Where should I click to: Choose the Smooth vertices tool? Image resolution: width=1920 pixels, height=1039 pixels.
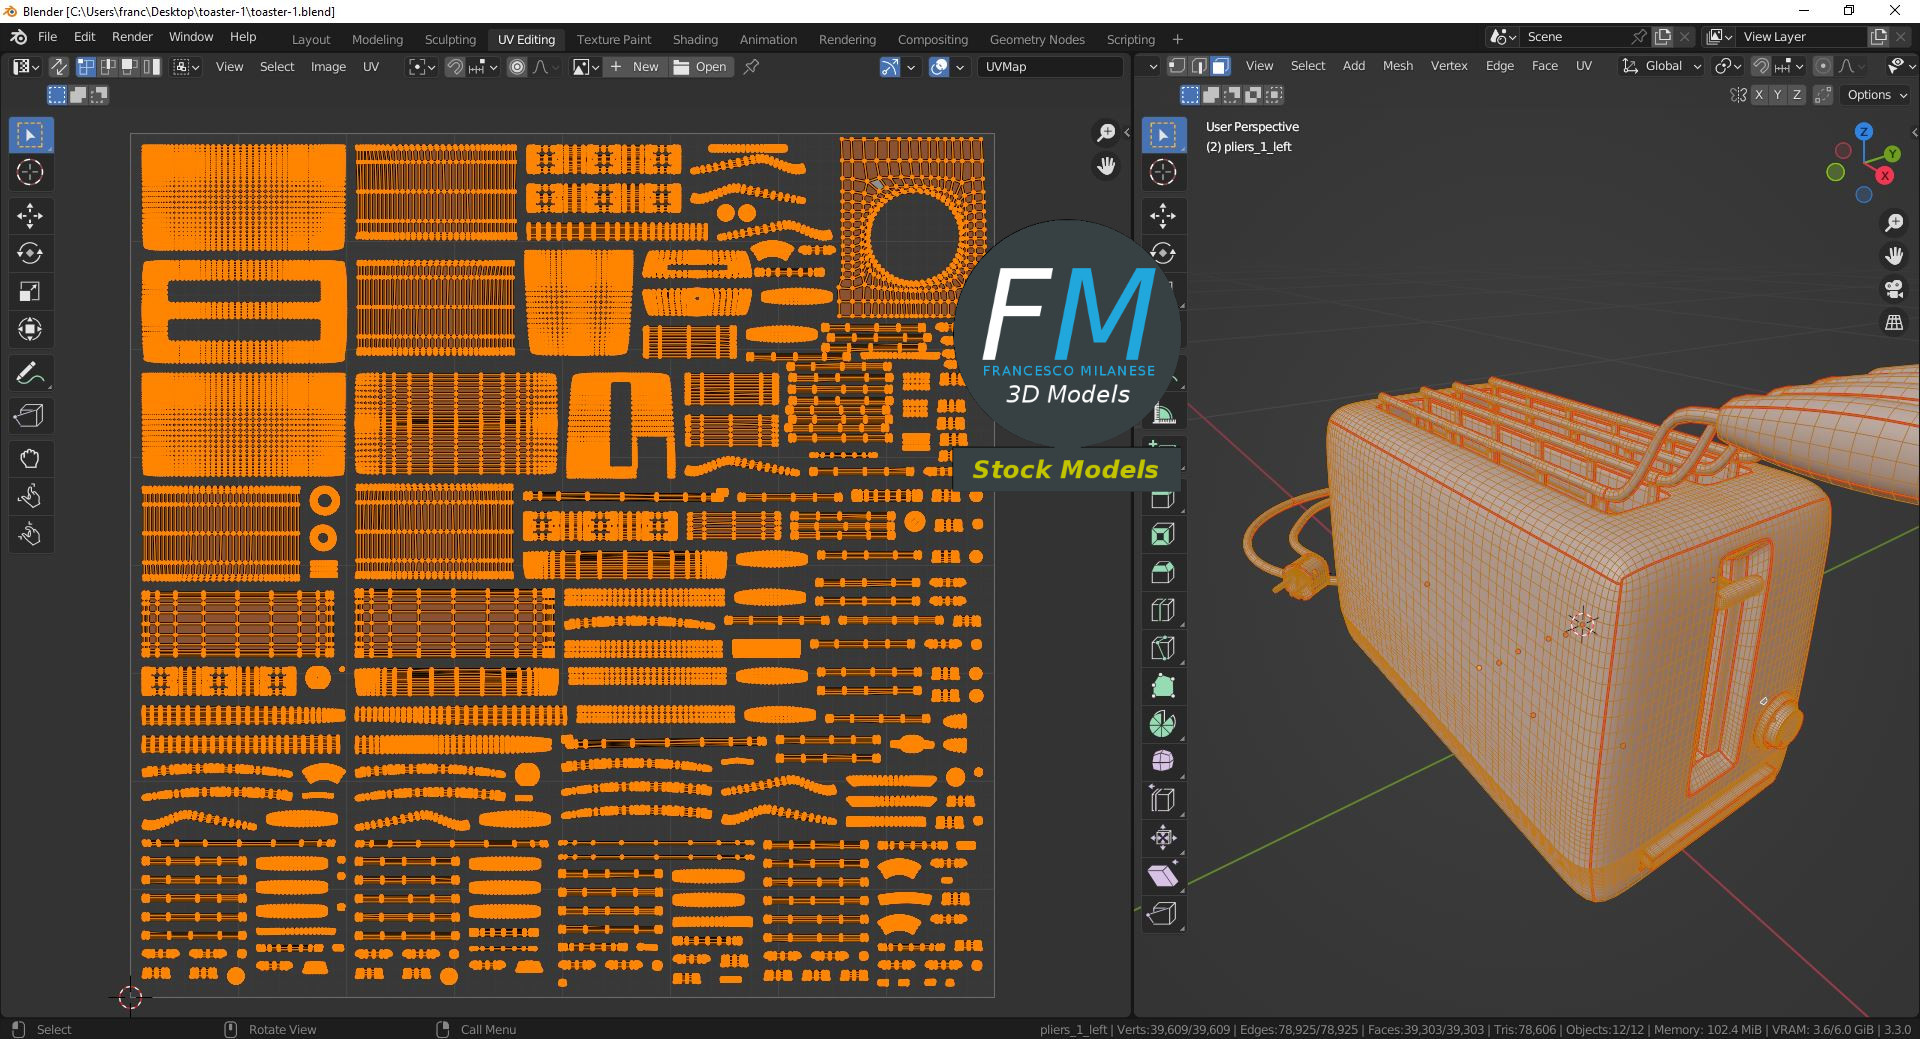[1162, 762]
